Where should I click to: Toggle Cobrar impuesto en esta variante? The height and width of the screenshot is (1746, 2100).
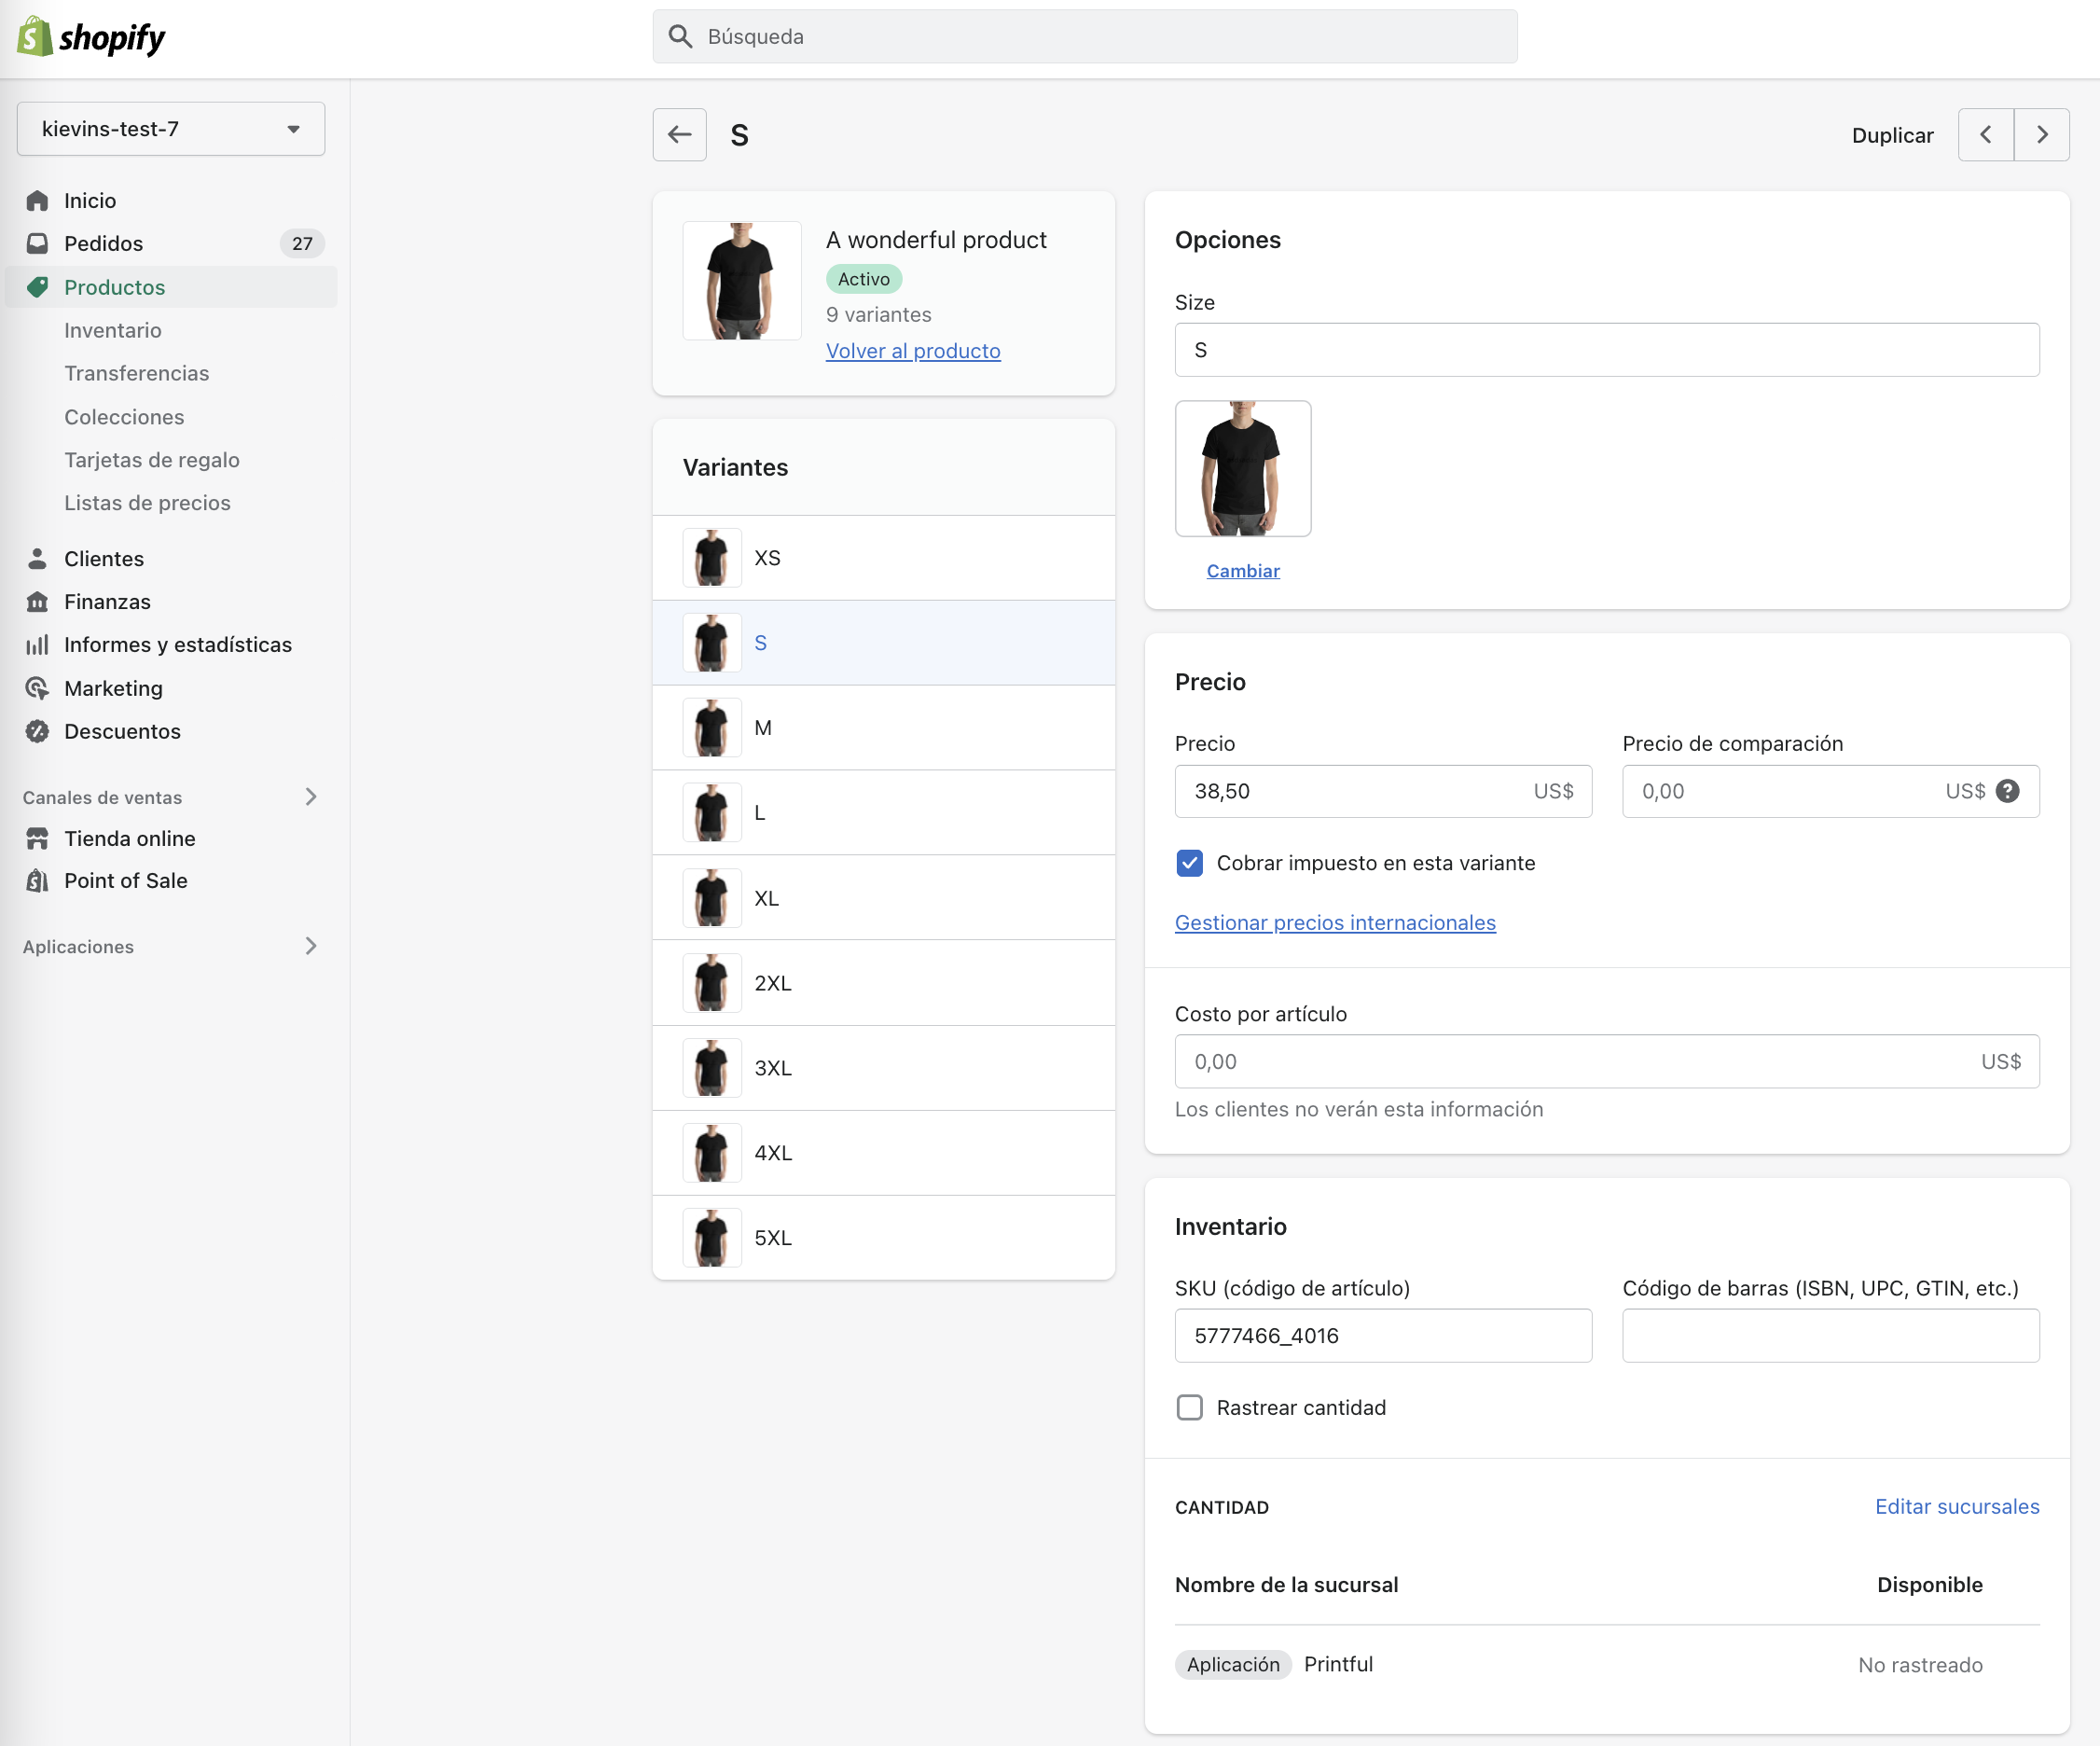(x=1190, y=863)
